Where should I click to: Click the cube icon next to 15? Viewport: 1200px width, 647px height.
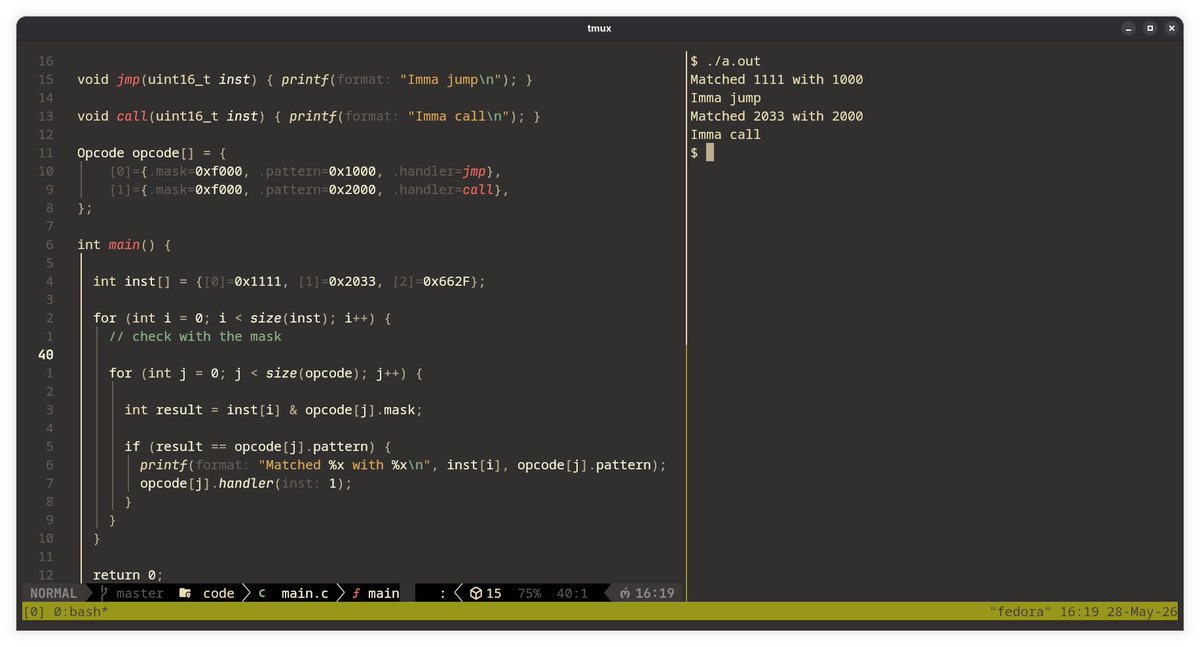point(476,593)
